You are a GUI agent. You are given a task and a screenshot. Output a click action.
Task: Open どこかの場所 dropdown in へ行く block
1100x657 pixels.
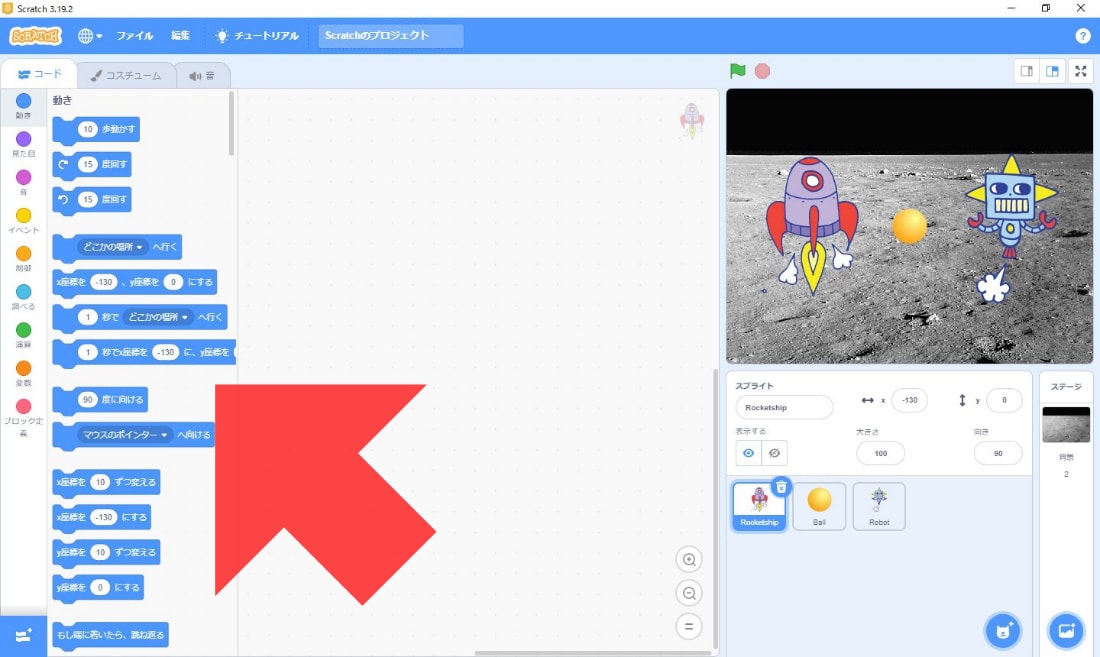pyautogui.click(x=113, y=247)
